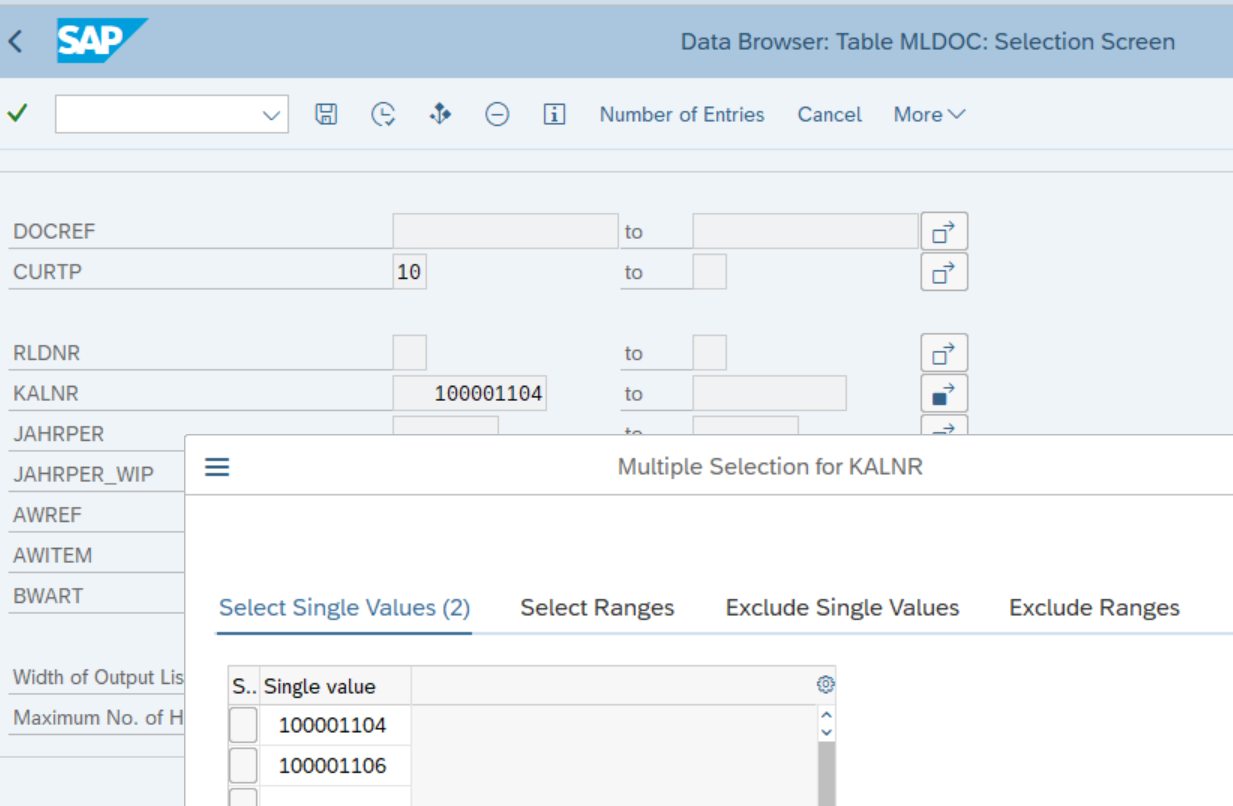Open the table settings gear icon
This screenshot has width=1233, height=806.
[825, 685]
